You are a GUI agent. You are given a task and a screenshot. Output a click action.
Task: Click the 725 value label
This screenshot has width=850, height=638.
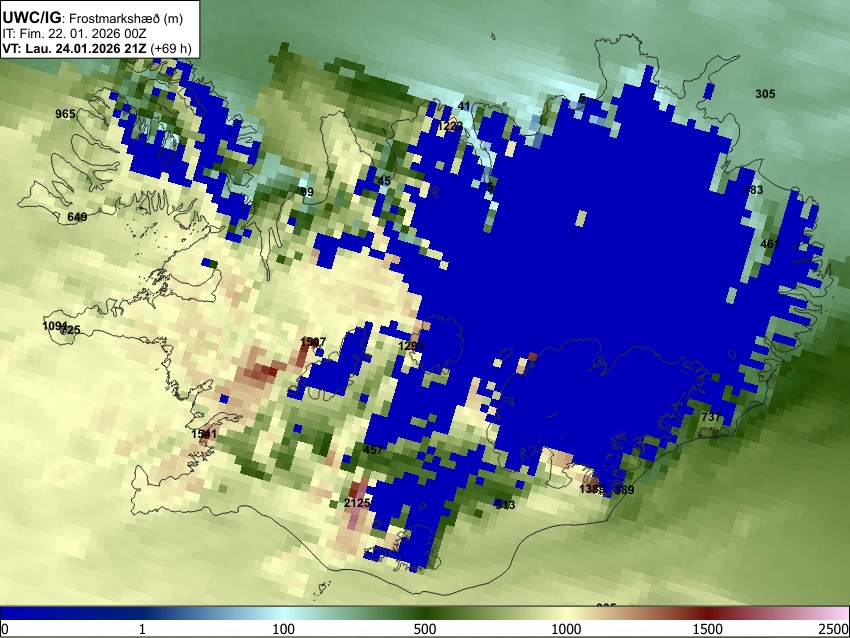70,330
